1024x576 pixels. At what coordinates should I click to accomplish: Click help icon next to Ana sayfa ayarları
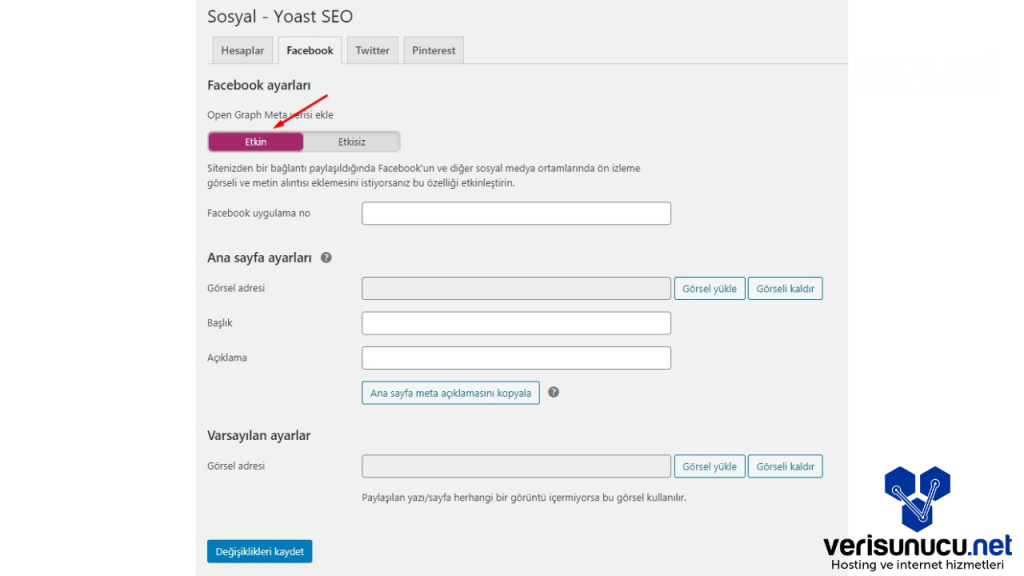click(326, 258)
